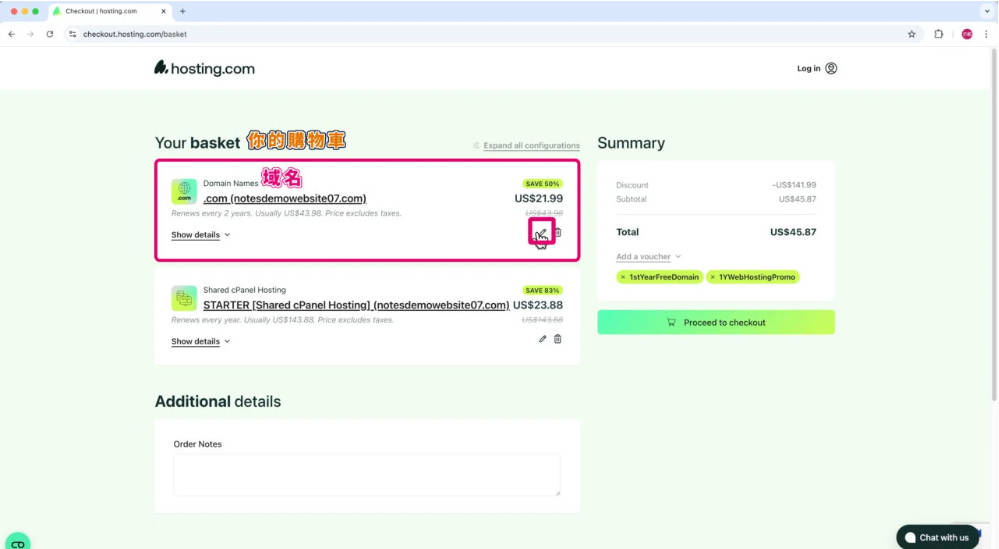
Task: Remove the 1stYearFreeDomain voucher
Action: (x=623, y=277)
